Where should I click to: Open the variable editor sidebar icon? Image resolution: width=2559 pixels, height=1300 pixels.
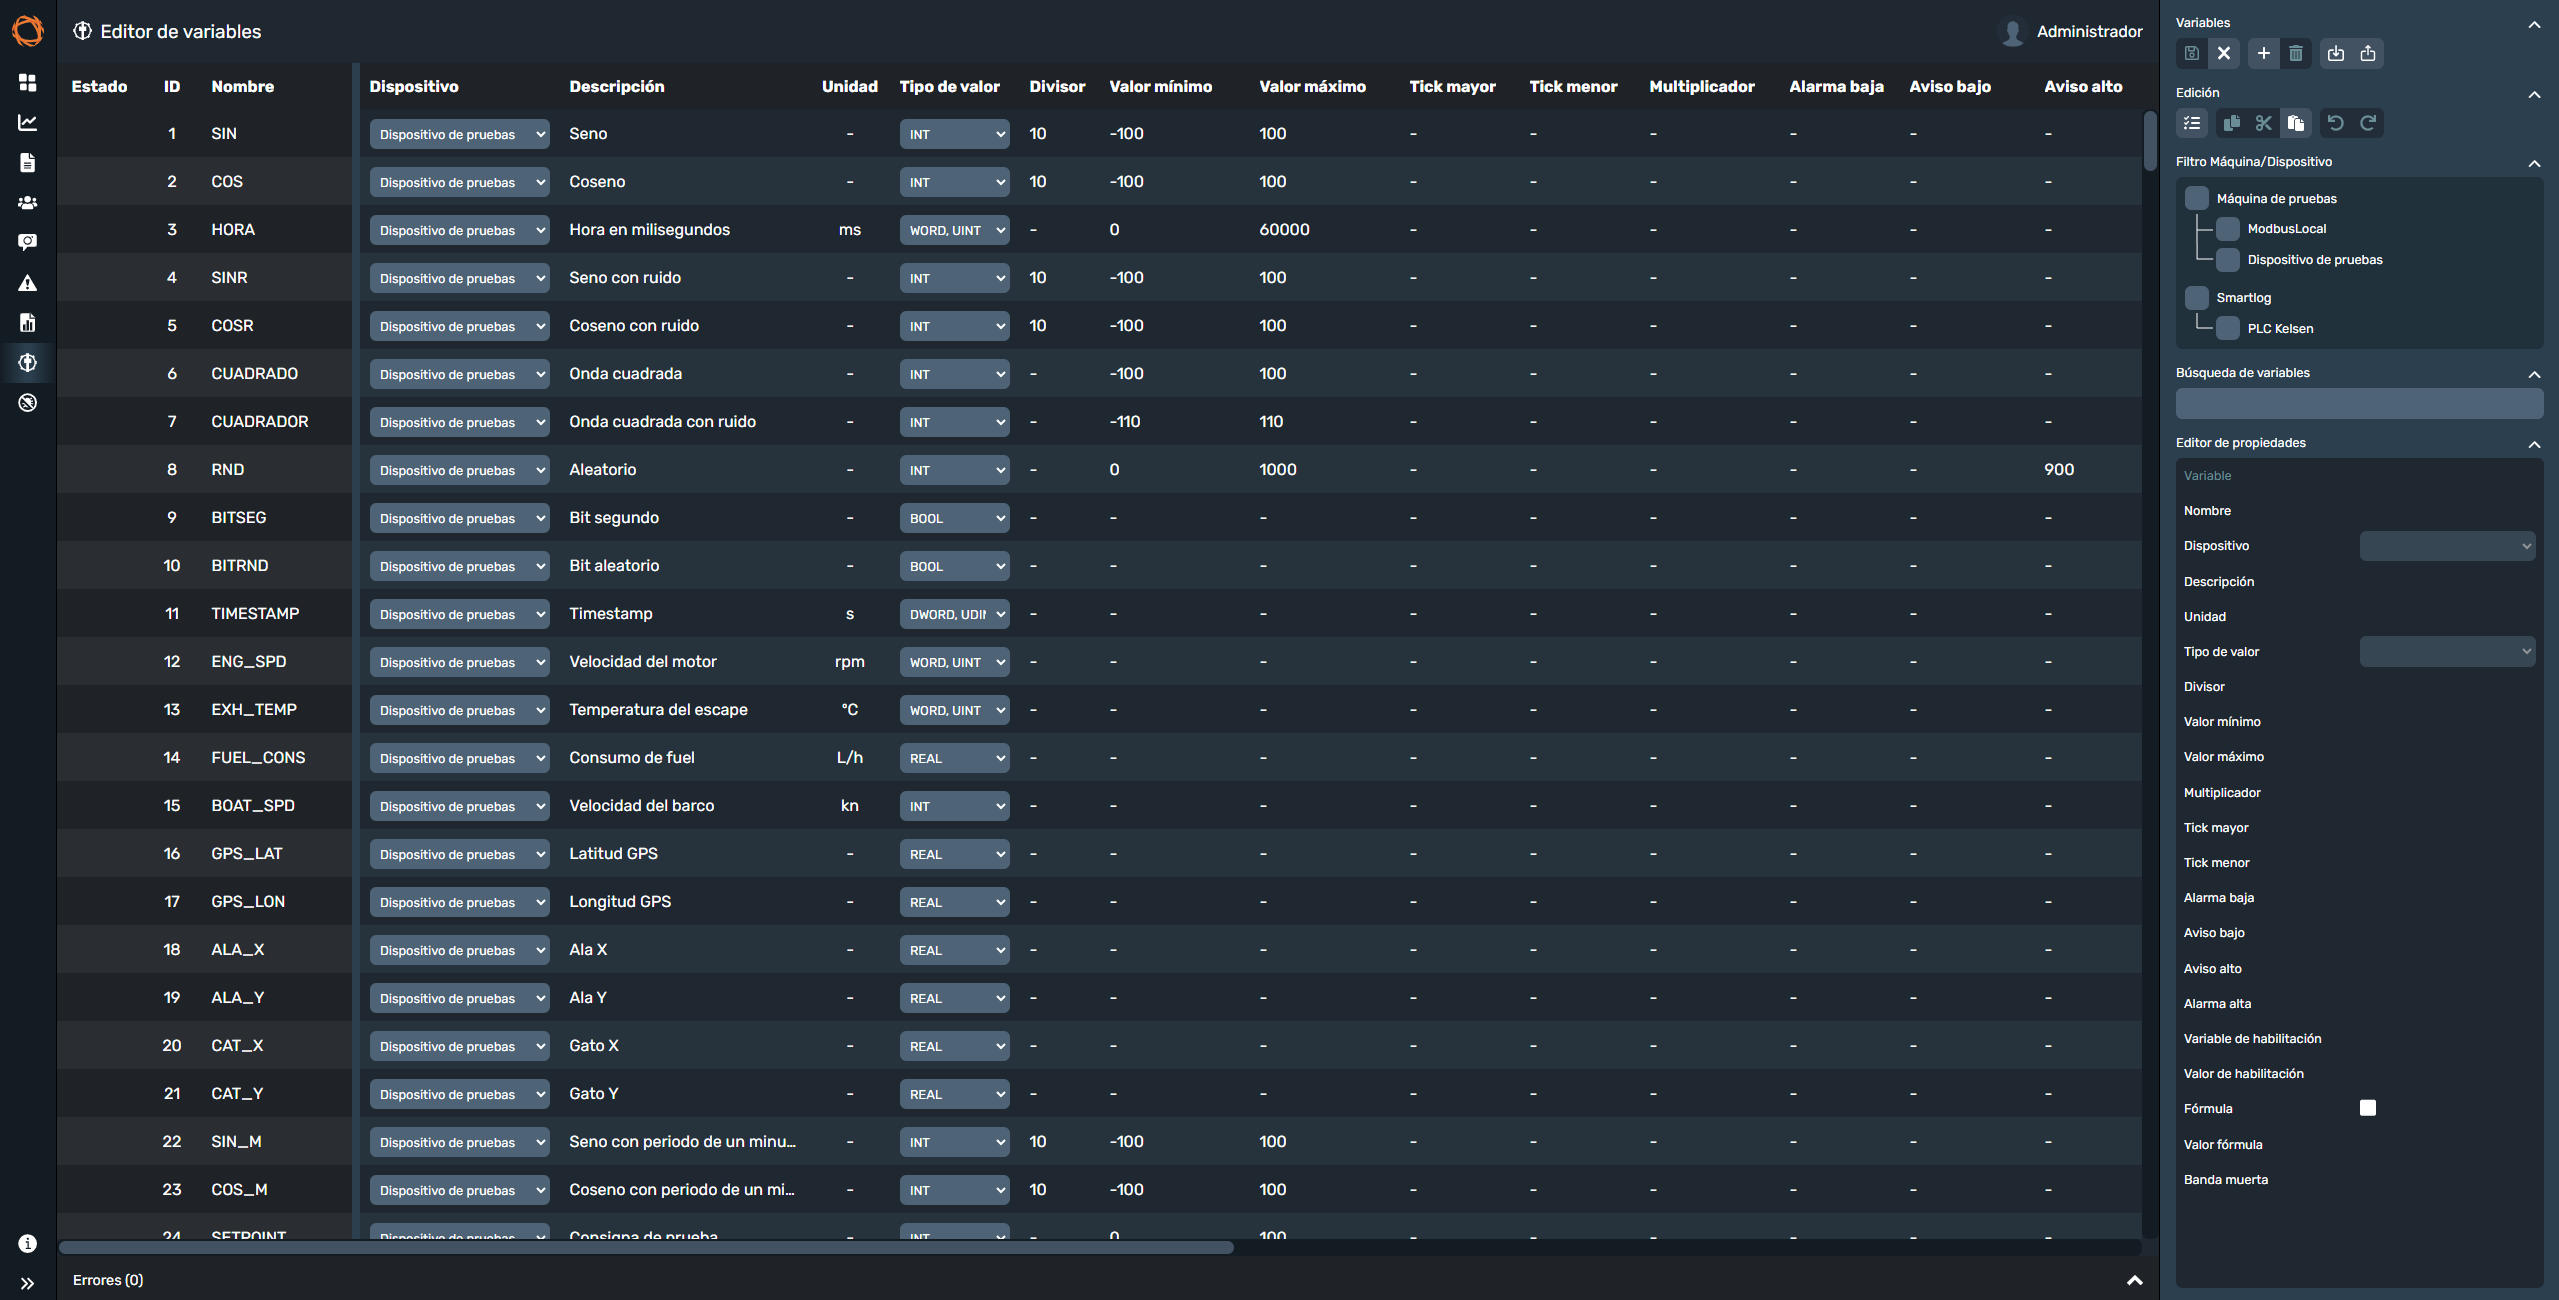point(27,362)
